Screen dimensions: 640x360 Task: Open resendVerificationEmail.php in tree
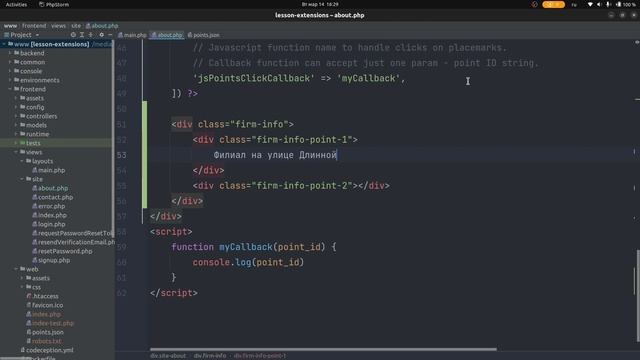pos(73,242)
